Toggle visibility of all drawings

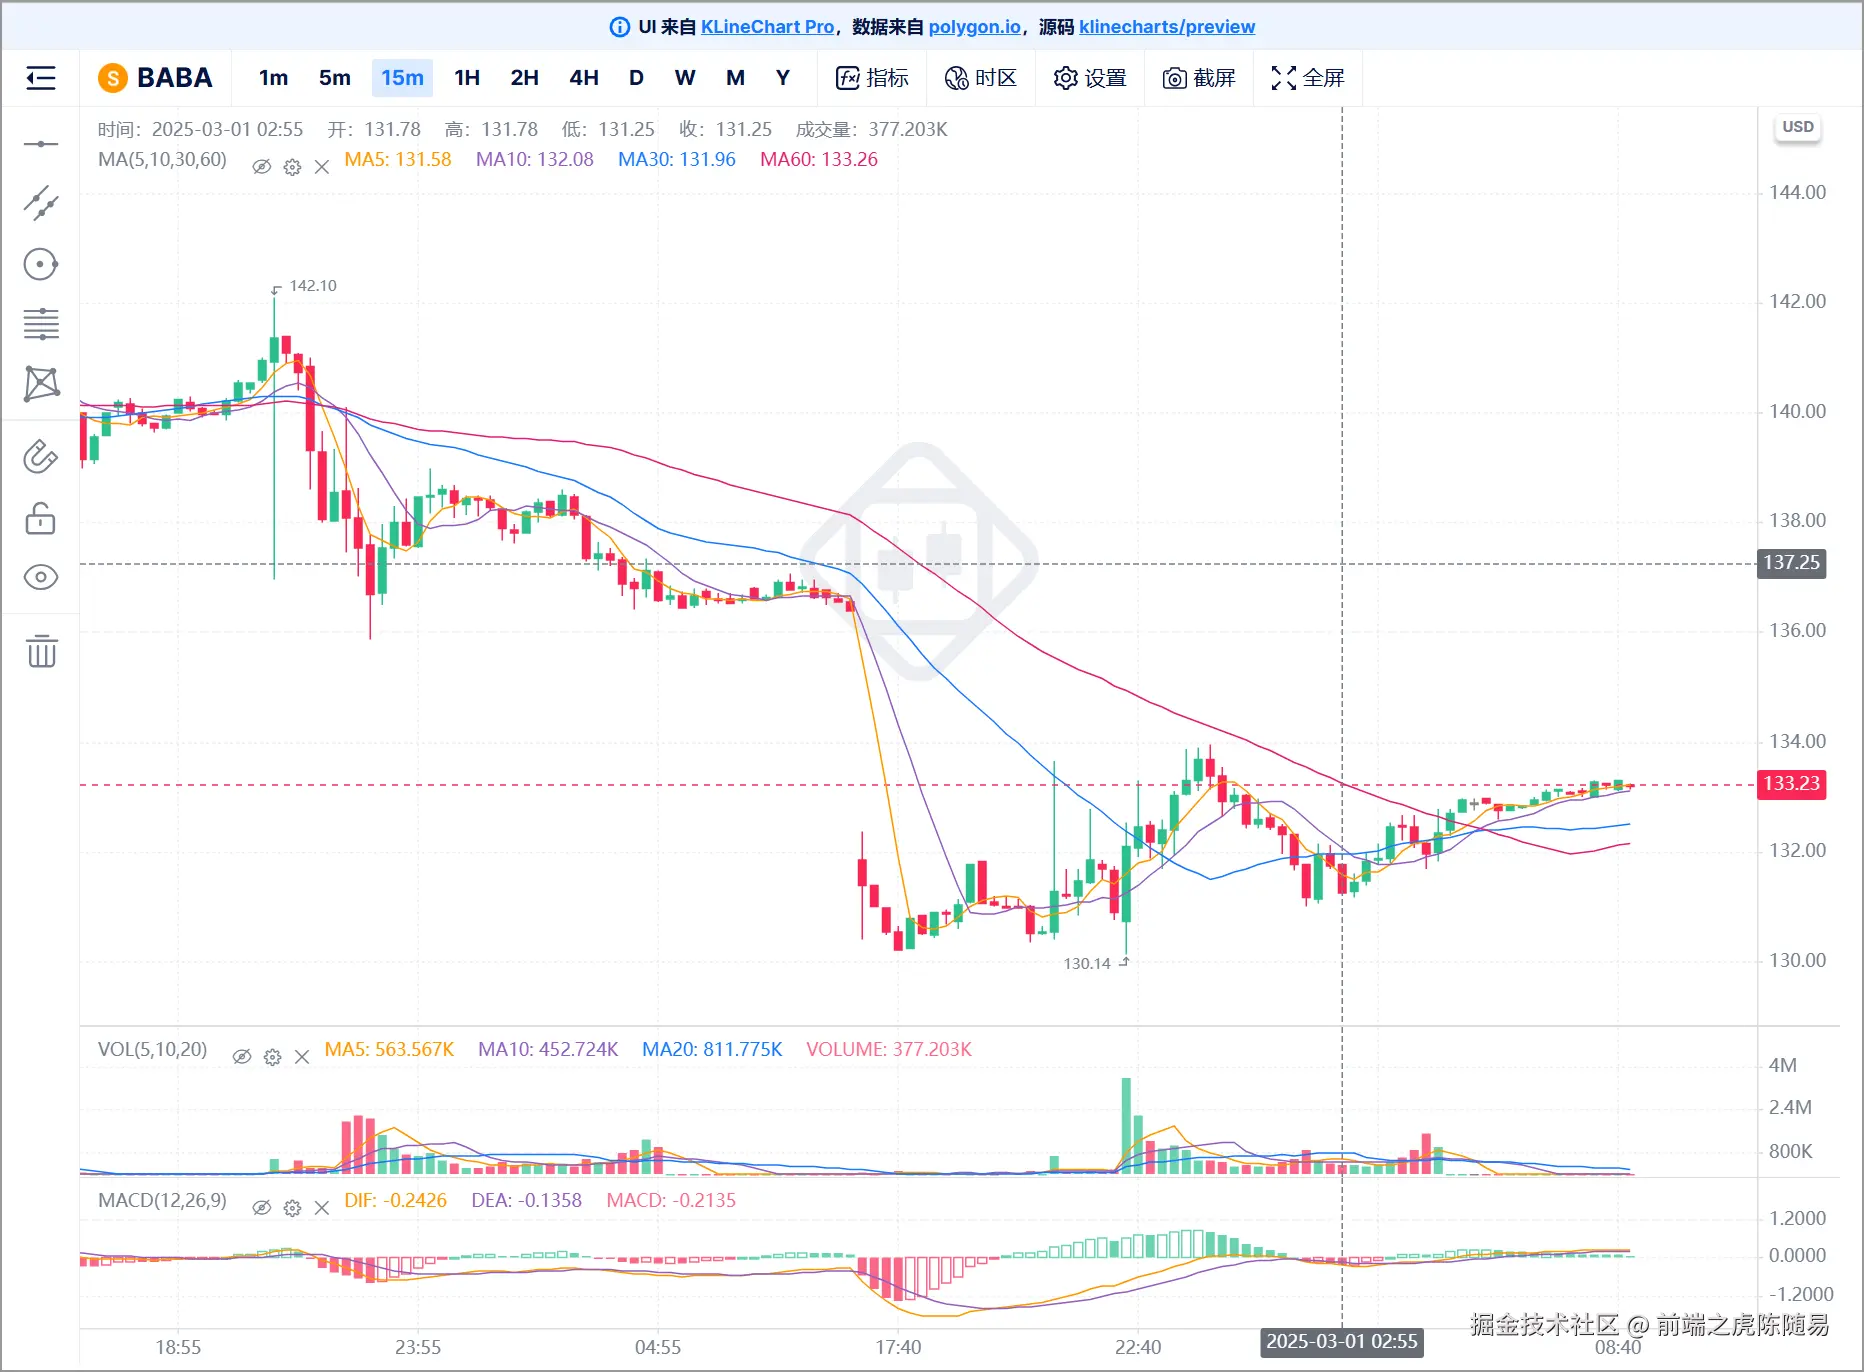[41, 577]
